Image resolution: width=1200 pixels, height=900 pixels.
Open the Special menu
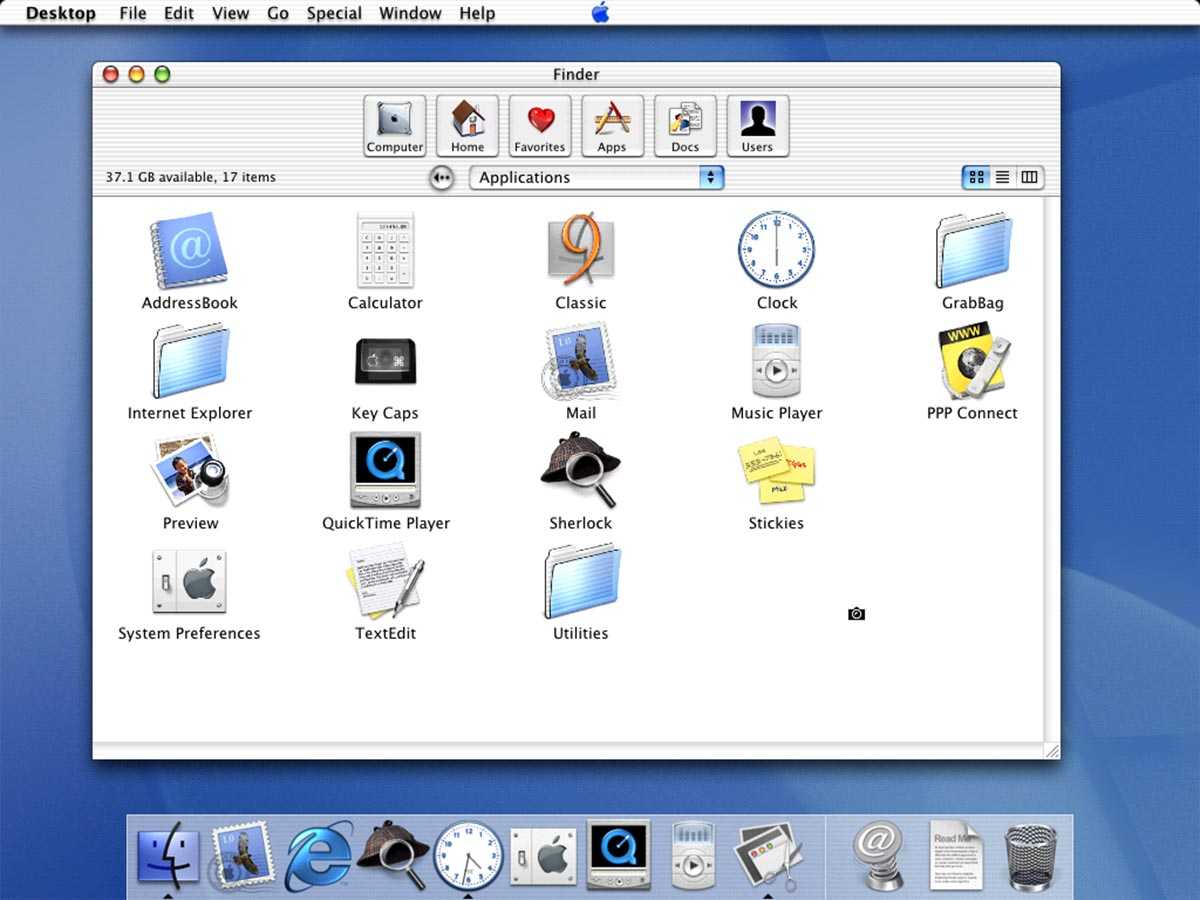[334, 13]
